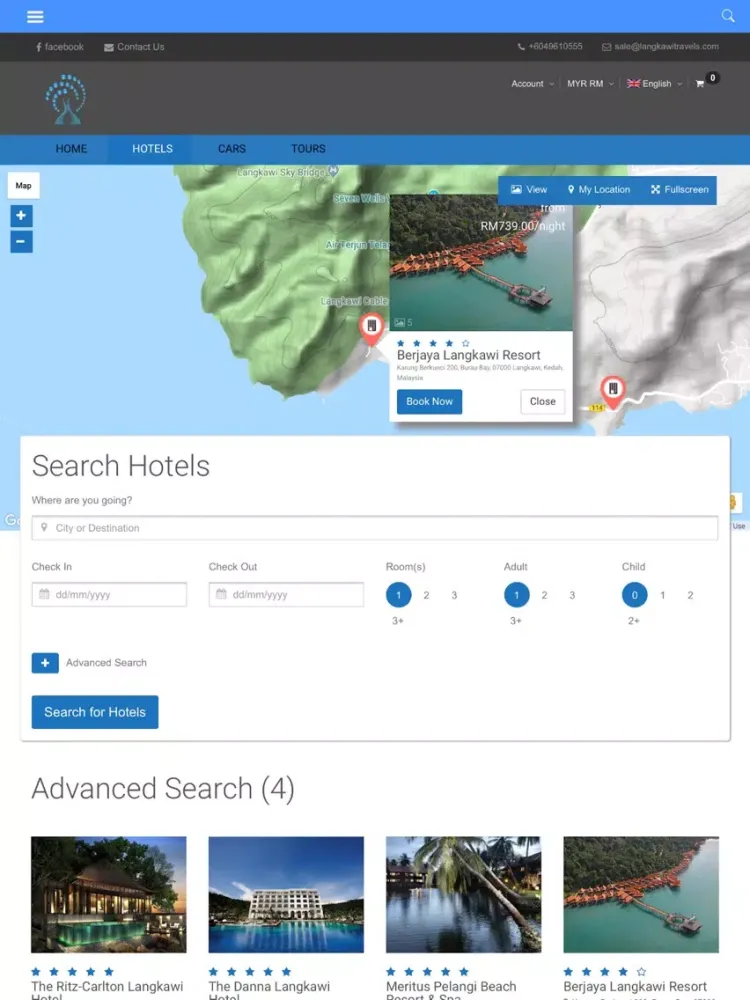Viewport: 750px width, 1000px height.
Task: Open the Contact Us link
Action: click(x=135, y=47)
